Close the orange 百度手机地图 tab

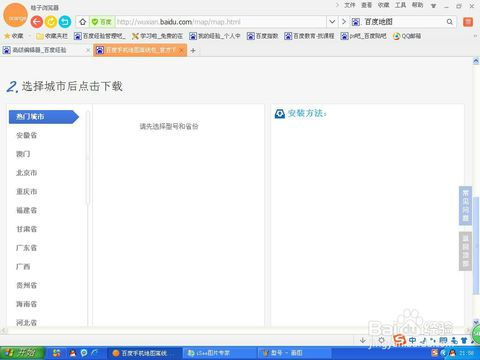pos(181,50)
